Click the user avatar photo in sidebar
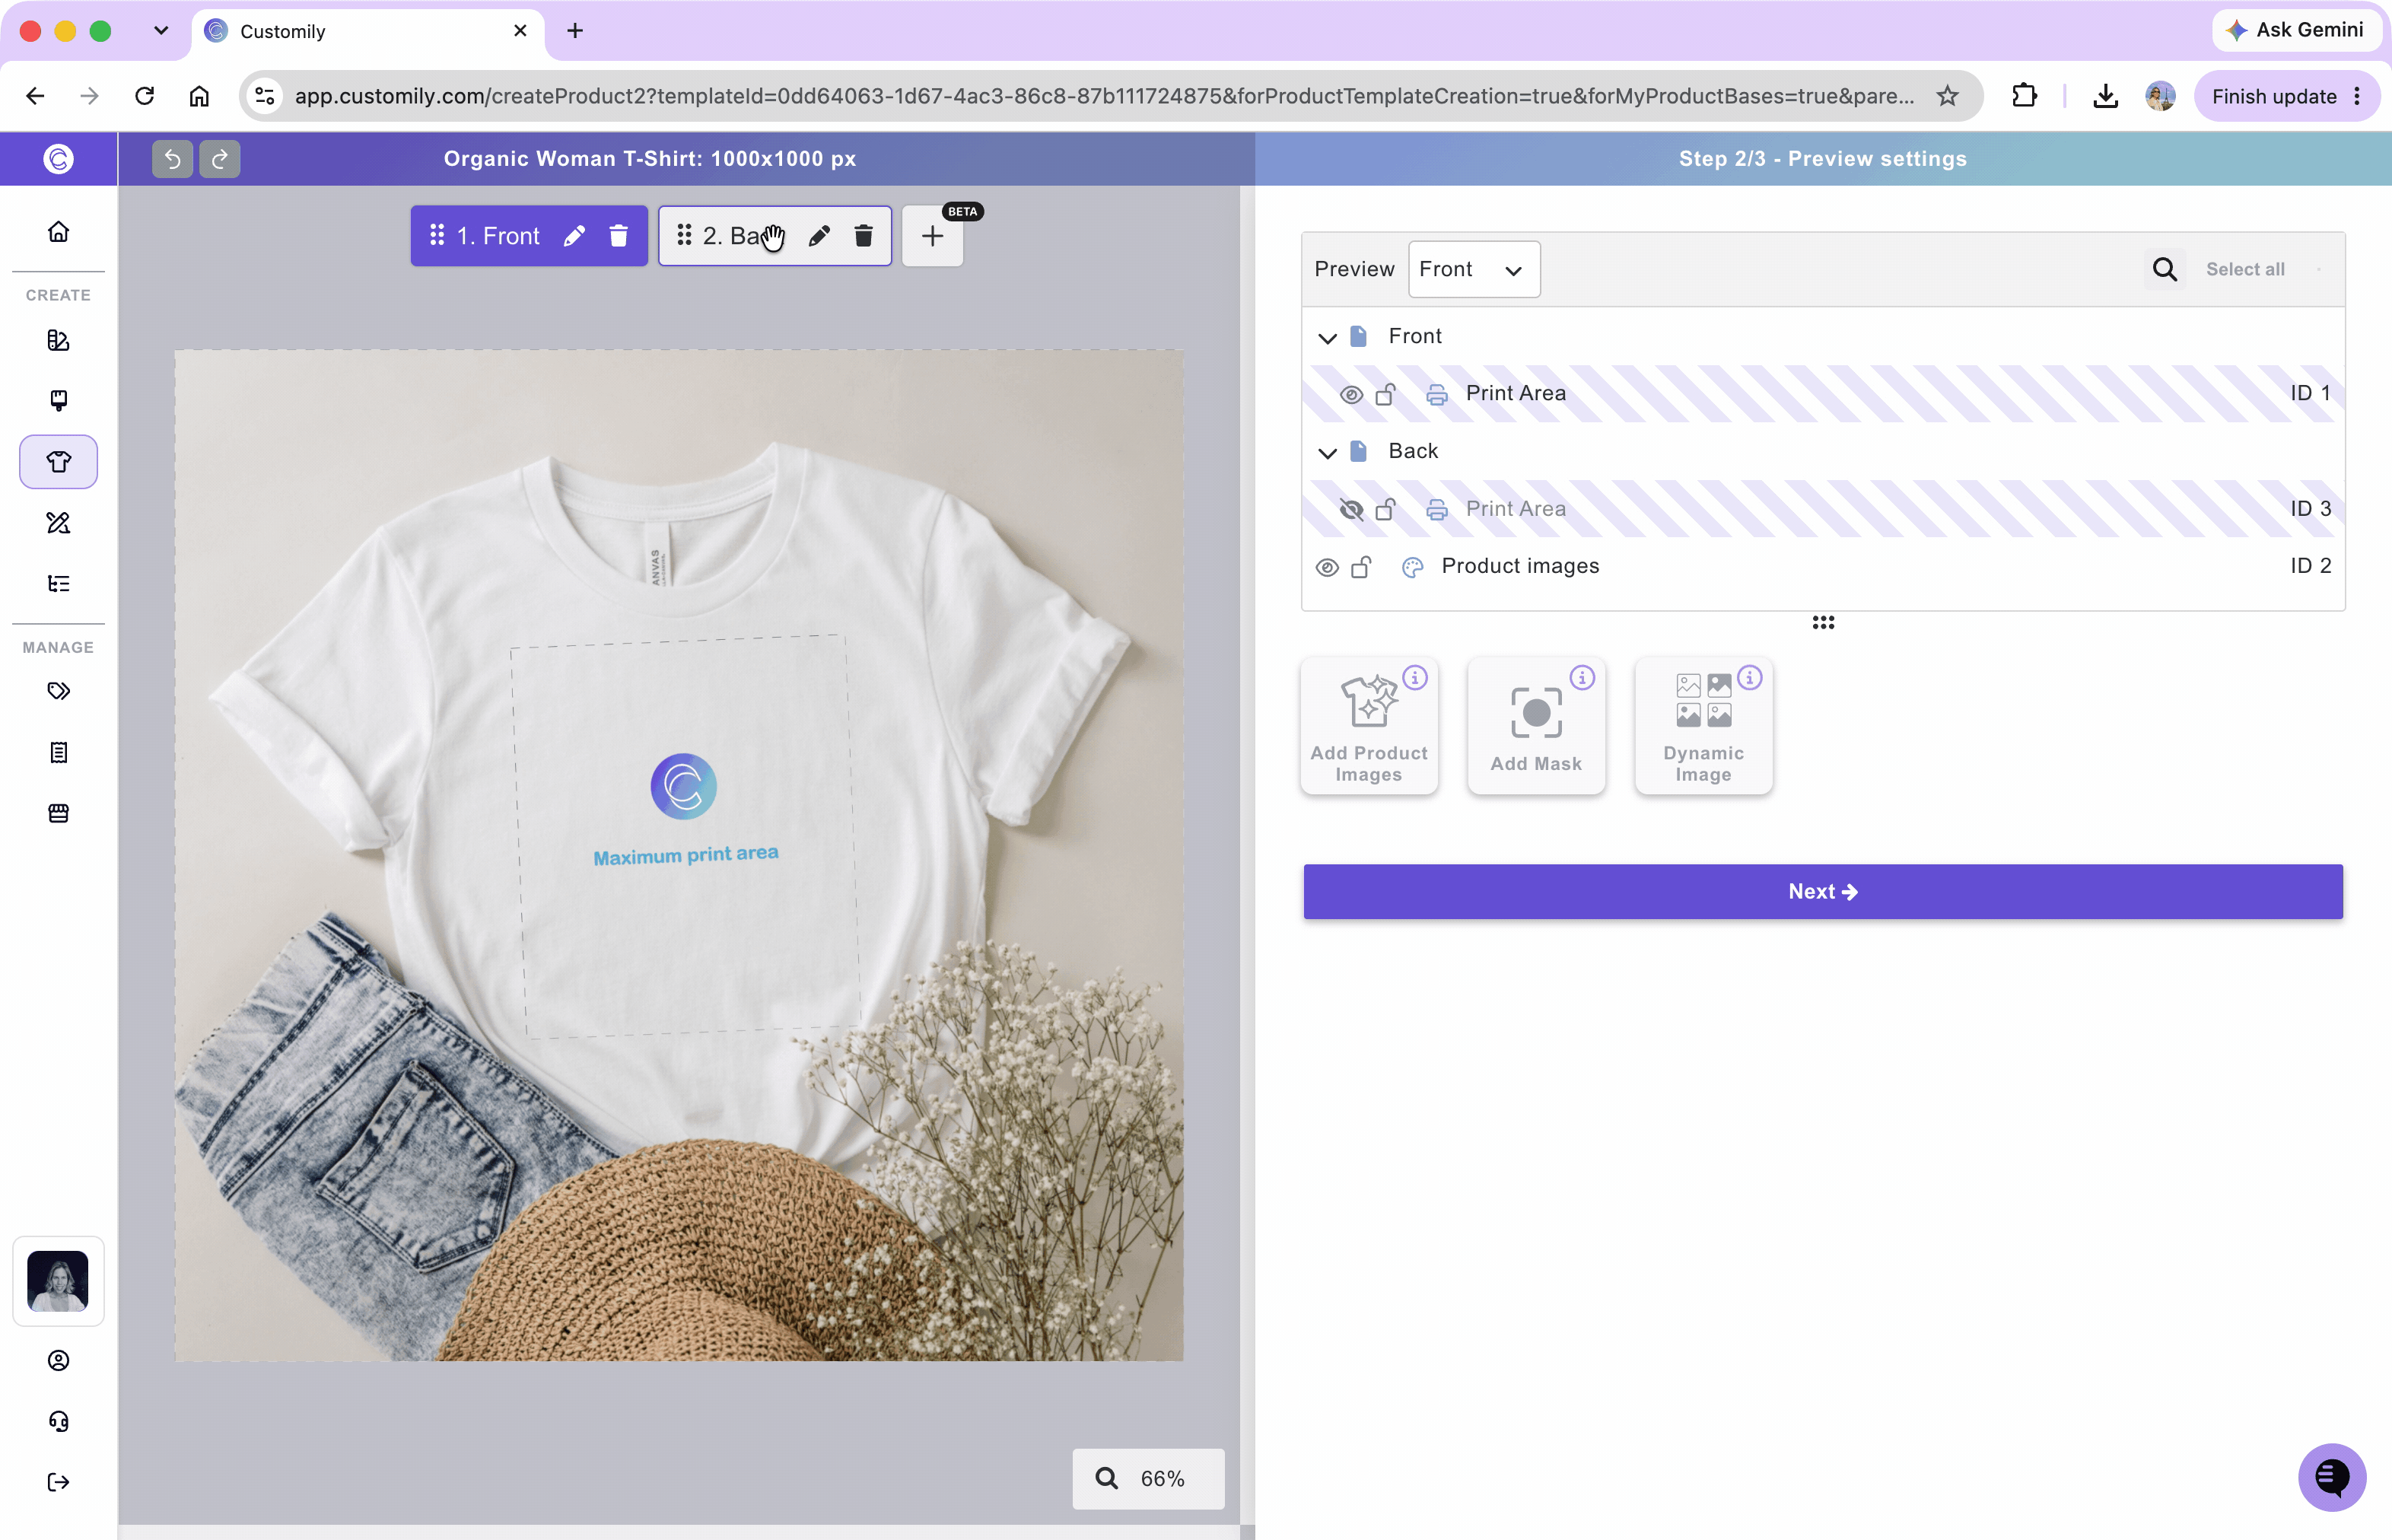The height and width of the screenshot is (1540, 2392). [x=58, y=1280]
